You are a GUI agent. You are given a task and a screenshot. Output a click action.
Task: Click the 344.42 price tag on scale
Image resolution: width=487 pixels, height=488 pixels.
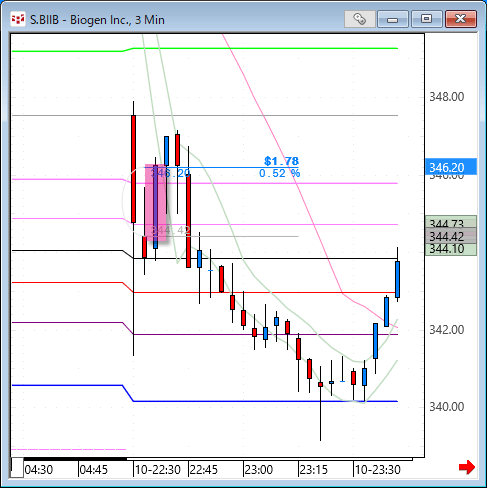[451, 237]
